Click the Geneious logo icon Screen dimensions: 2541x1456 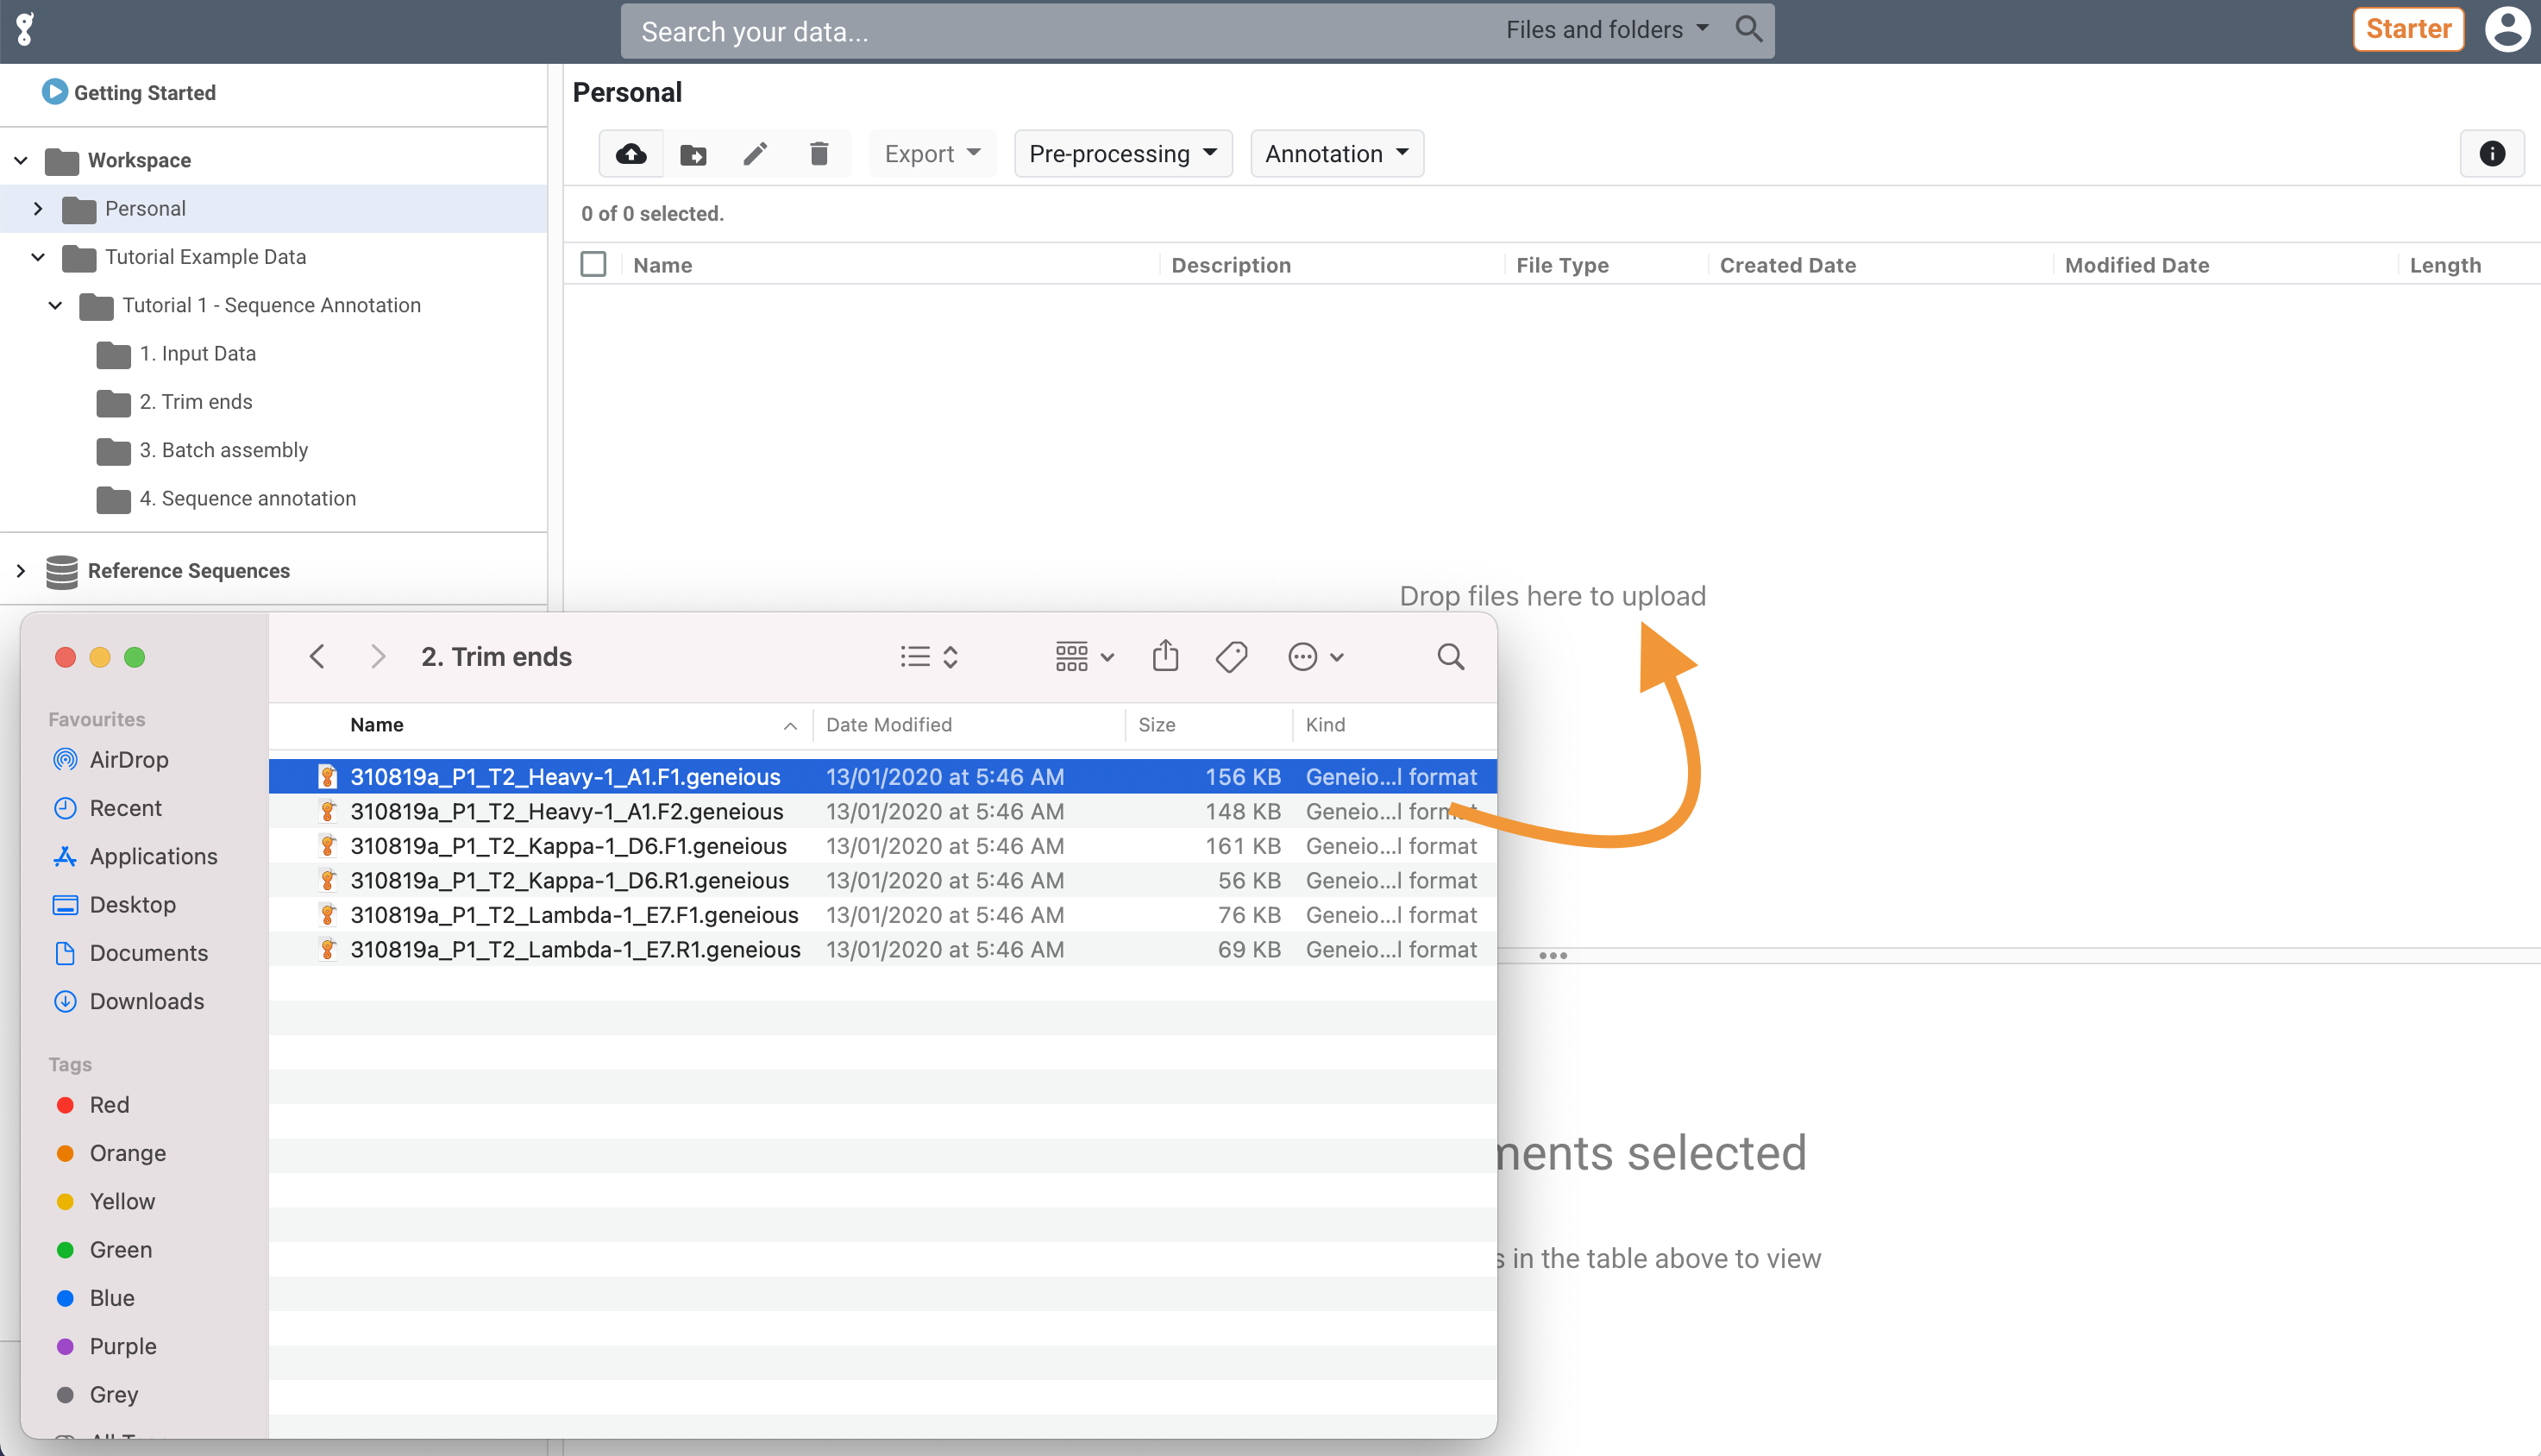tap(25, 29)
